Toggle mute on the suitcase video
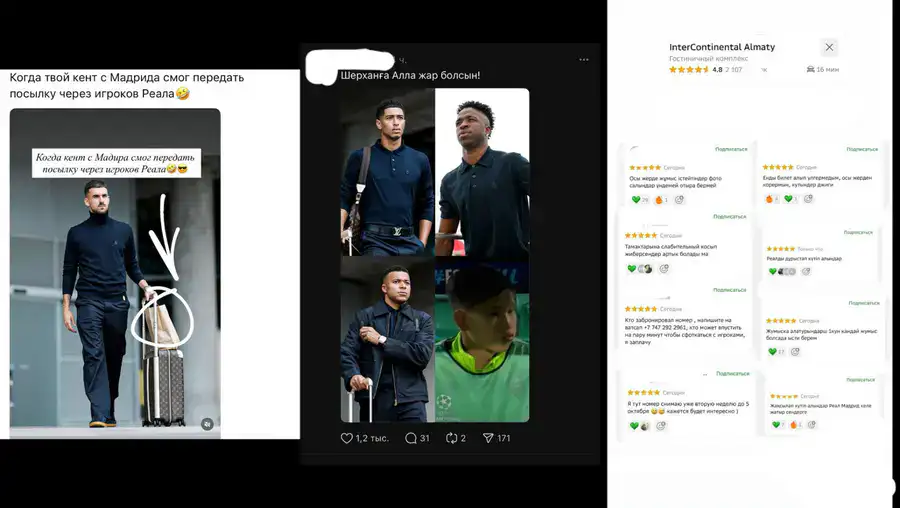 [x=207, y=424]
